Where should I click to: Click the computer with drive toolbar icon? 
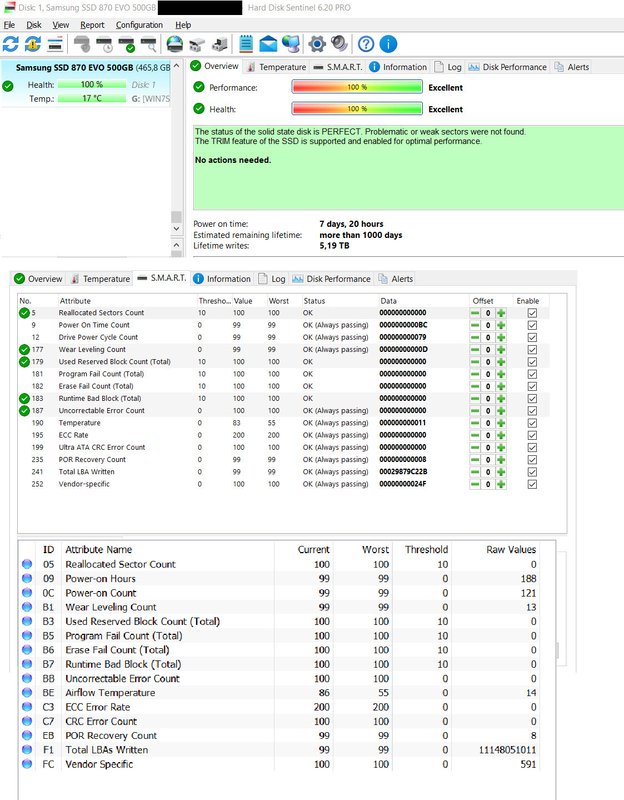(x=219, y=44)
